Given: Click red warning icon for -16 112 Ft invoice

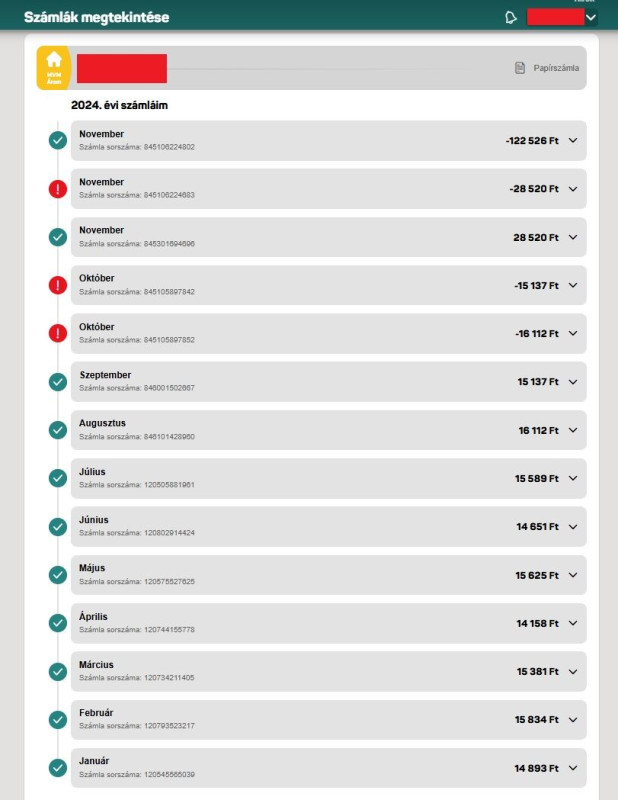Looking at the screenshot, I should pyautogui.click(x=58, y=333).
